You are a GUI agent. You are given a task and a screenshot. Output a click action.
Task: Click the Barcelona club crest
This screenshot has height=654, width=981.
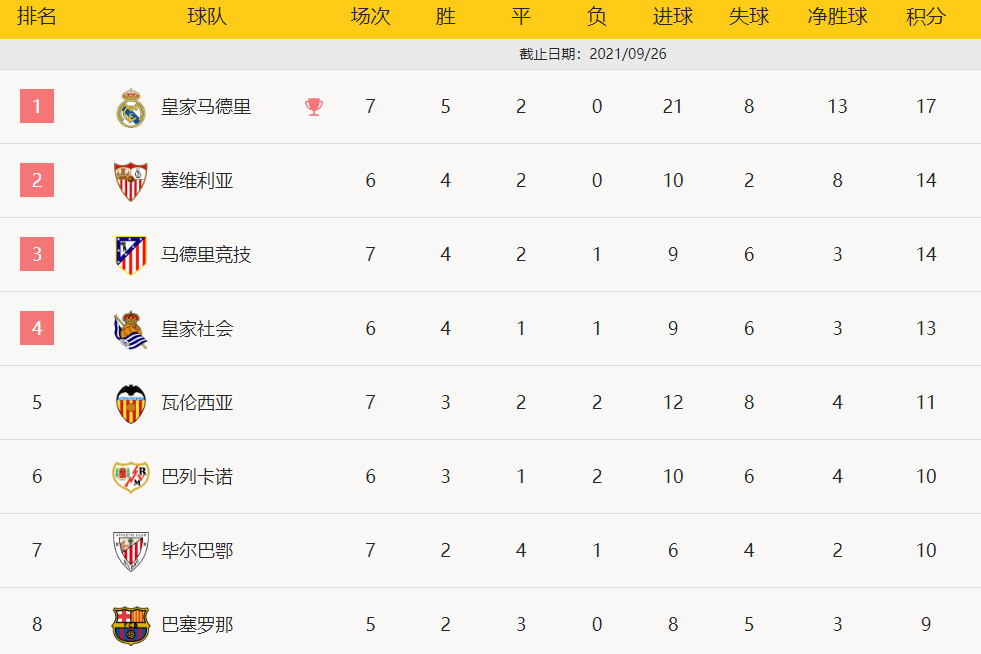(131, 625)
